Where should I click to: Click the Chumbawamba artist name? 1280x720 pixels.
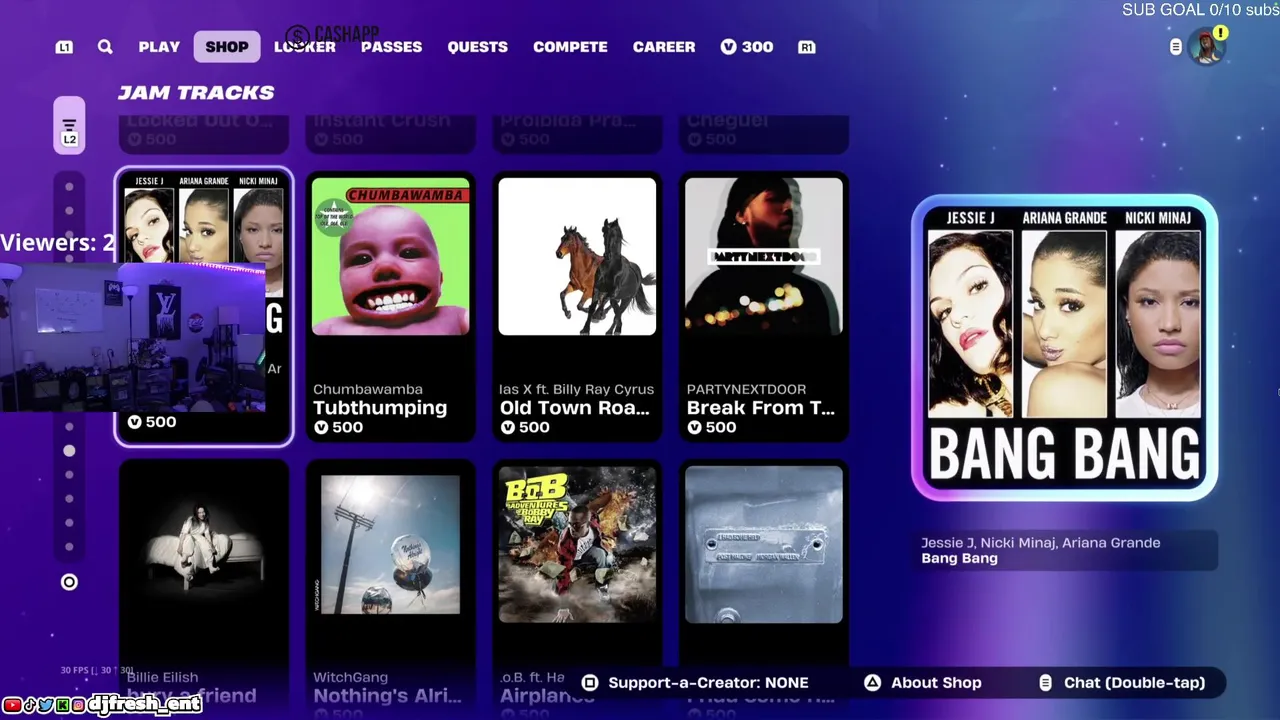pyautogui.click(x=368, y=389)
